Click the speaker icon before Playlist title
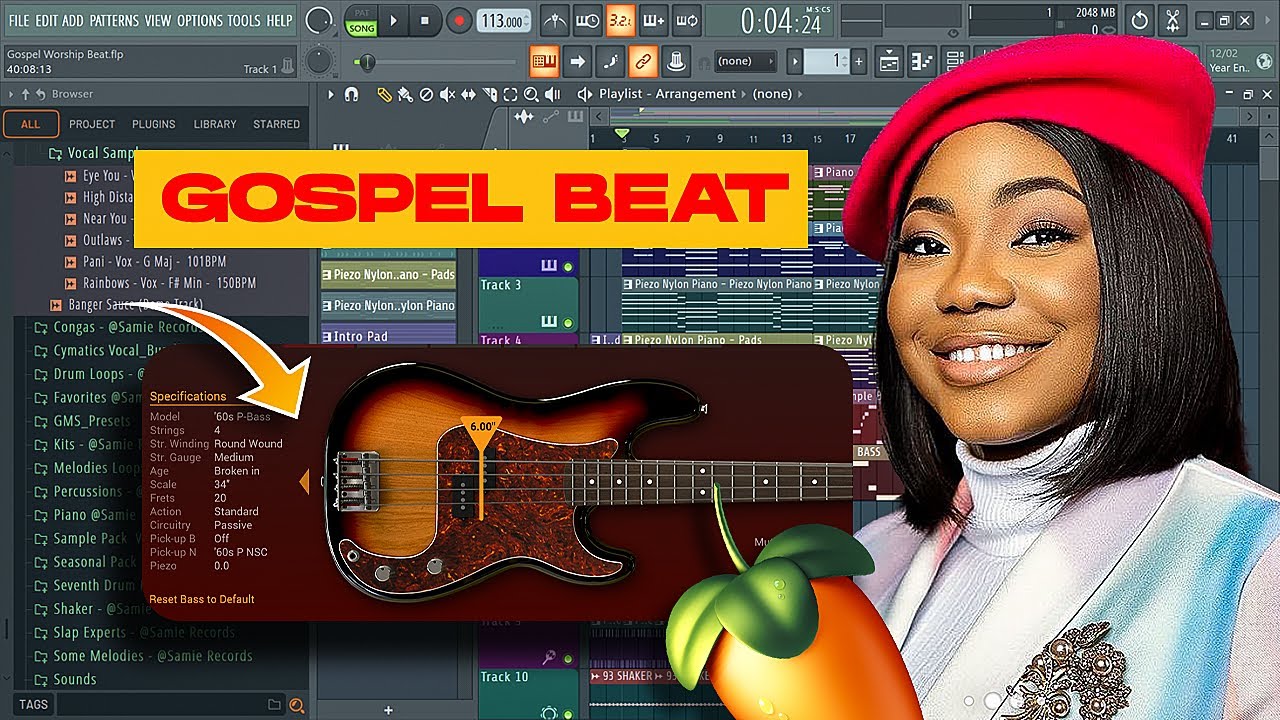Image resolution: width=1280 pixels, height=720 pixels. pos(585,94)
